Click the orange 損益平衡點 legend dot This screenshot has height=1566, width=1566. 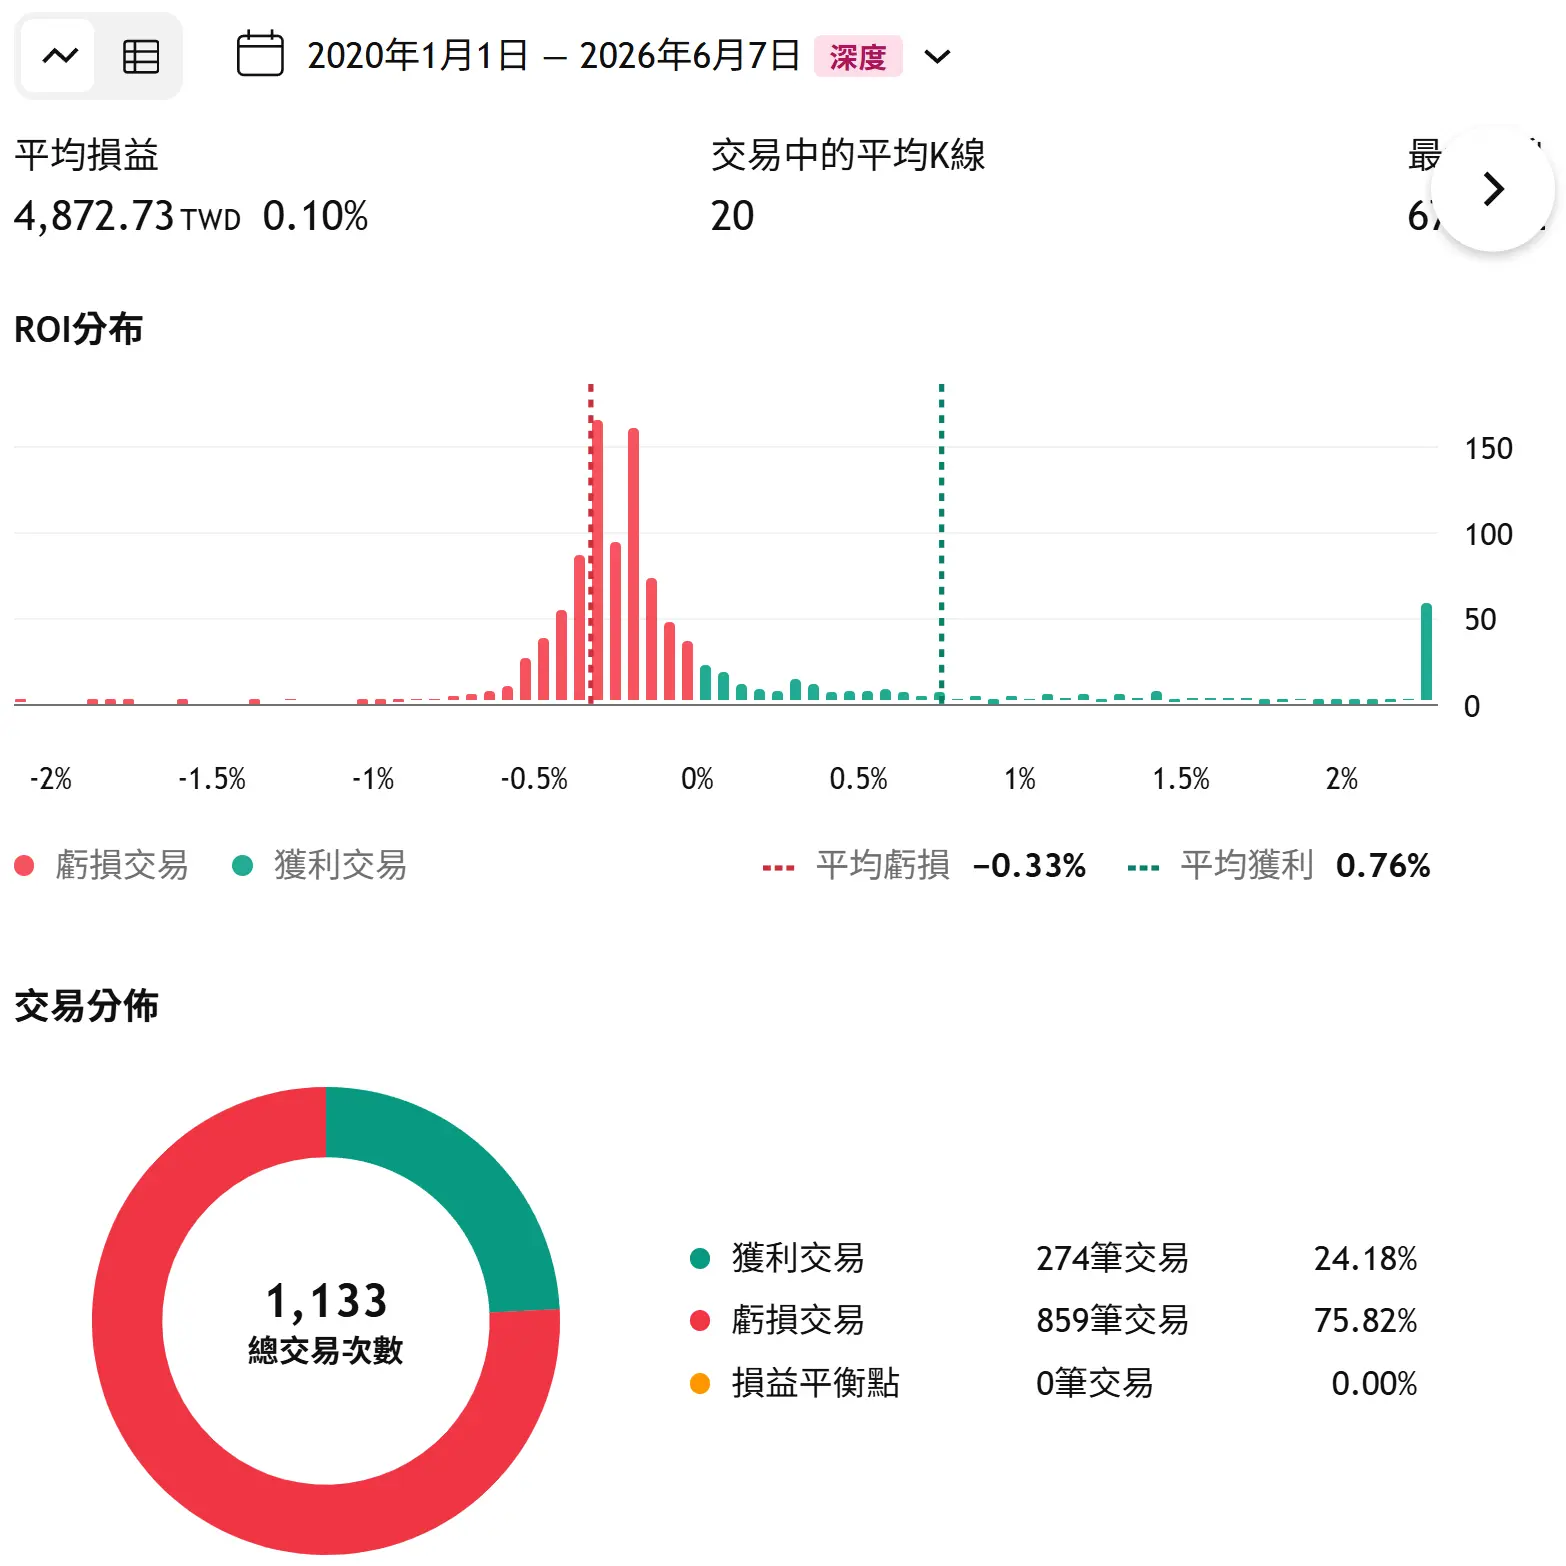[x=700, y=1384]
